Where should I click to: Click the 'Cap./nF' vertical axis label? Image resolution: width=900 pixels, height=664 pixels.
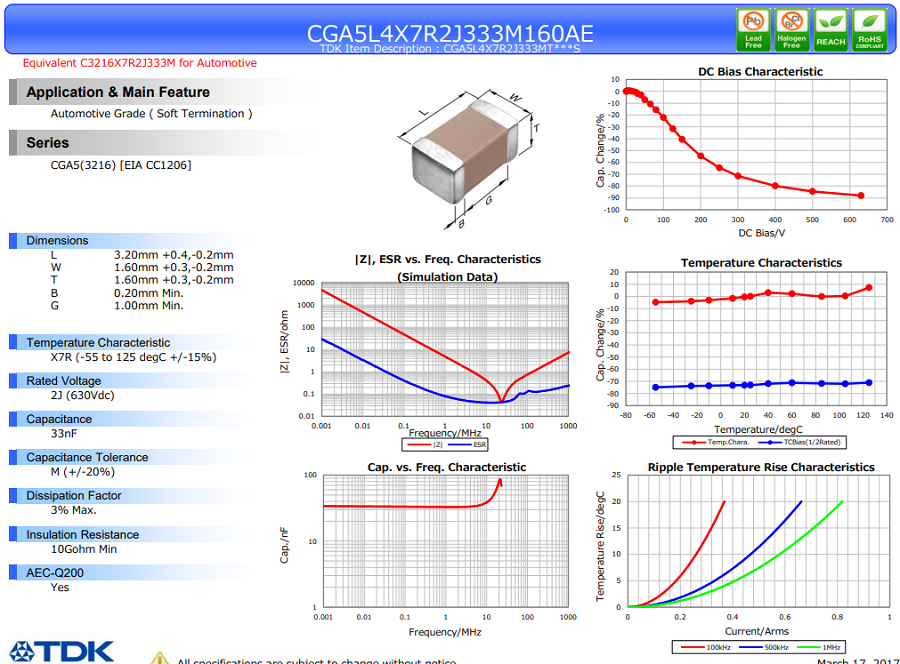point(284,545)
